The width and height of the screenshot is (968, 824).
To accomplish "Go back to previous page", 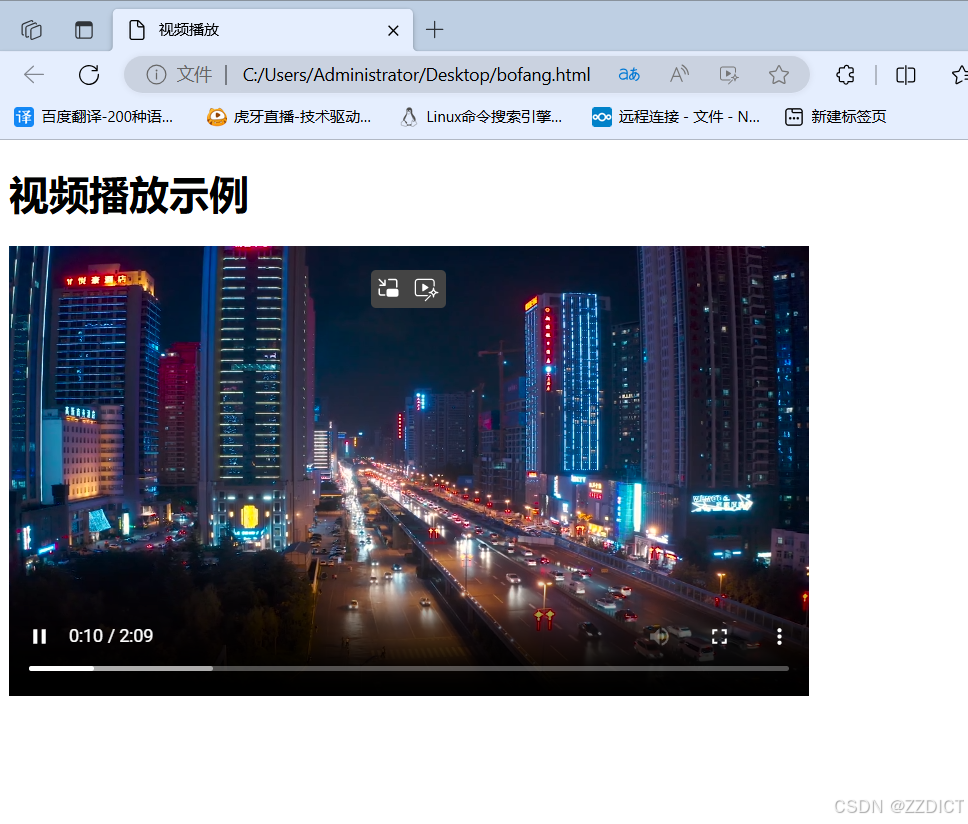I will [34, 75].
